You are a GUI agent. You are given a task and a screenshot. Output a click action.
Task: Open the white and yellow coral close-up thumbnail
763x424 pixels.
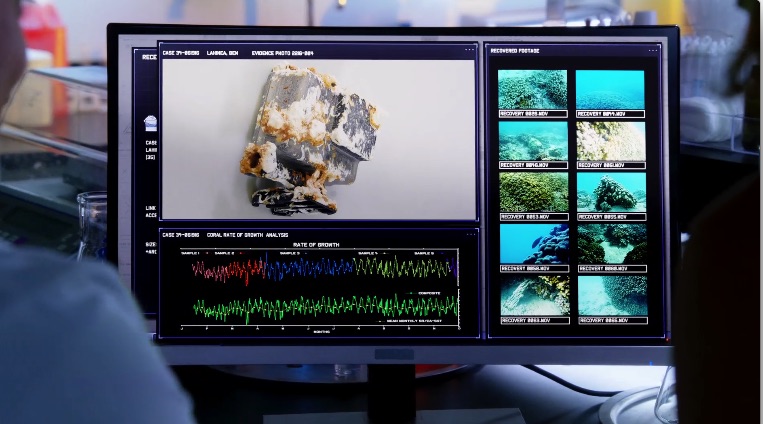(611, 141)
